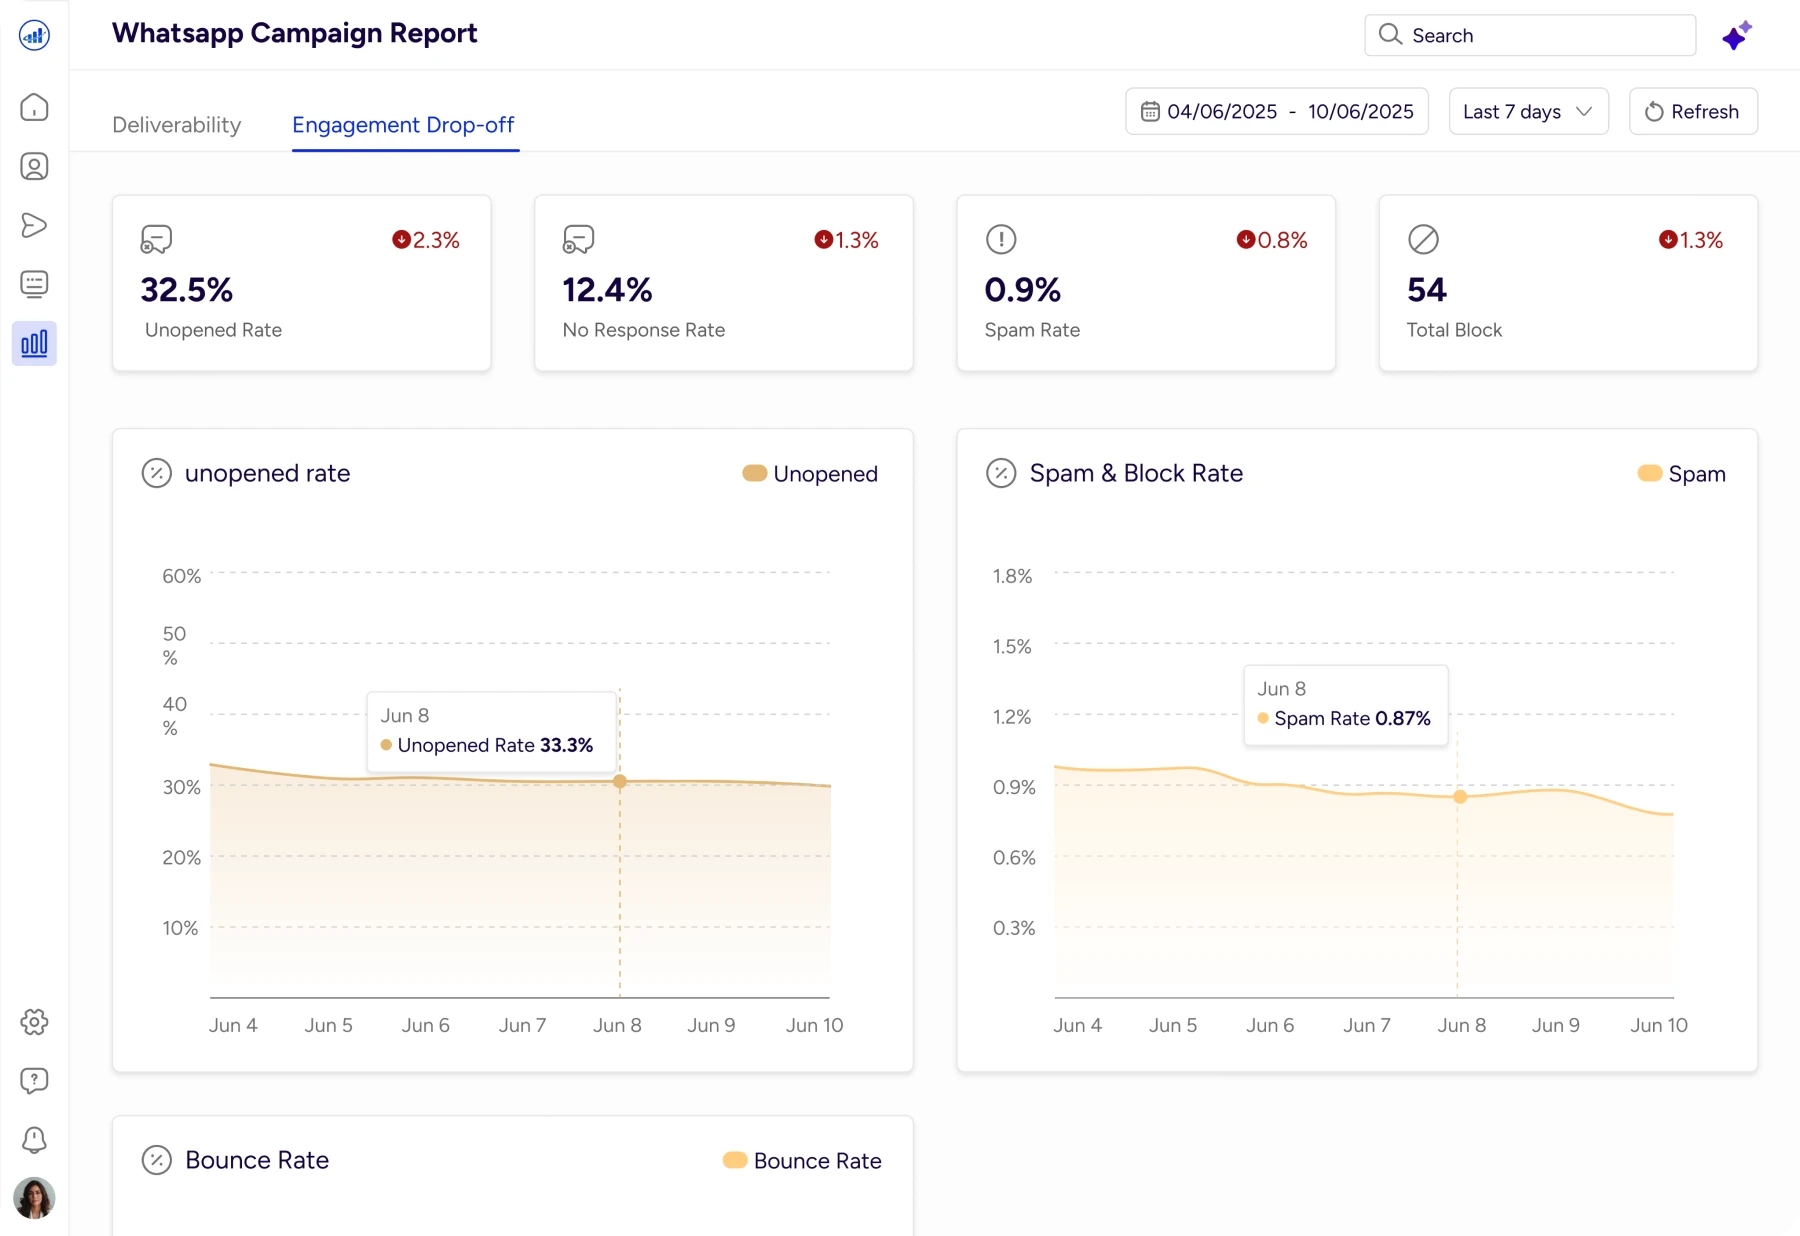The image size is (1800, 1236).
Task: Open the Messages icon in sidebar
Action: (34, 284)
